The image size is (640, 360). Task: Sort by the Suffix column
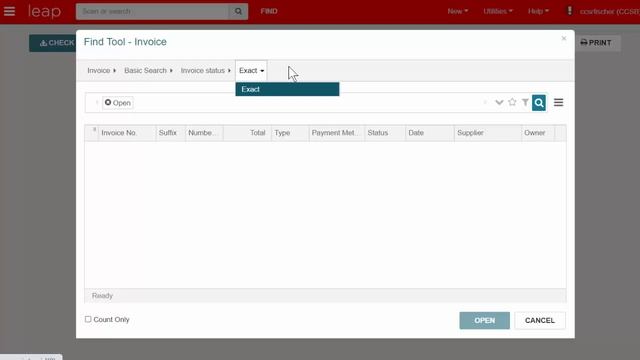click(171, 133)
